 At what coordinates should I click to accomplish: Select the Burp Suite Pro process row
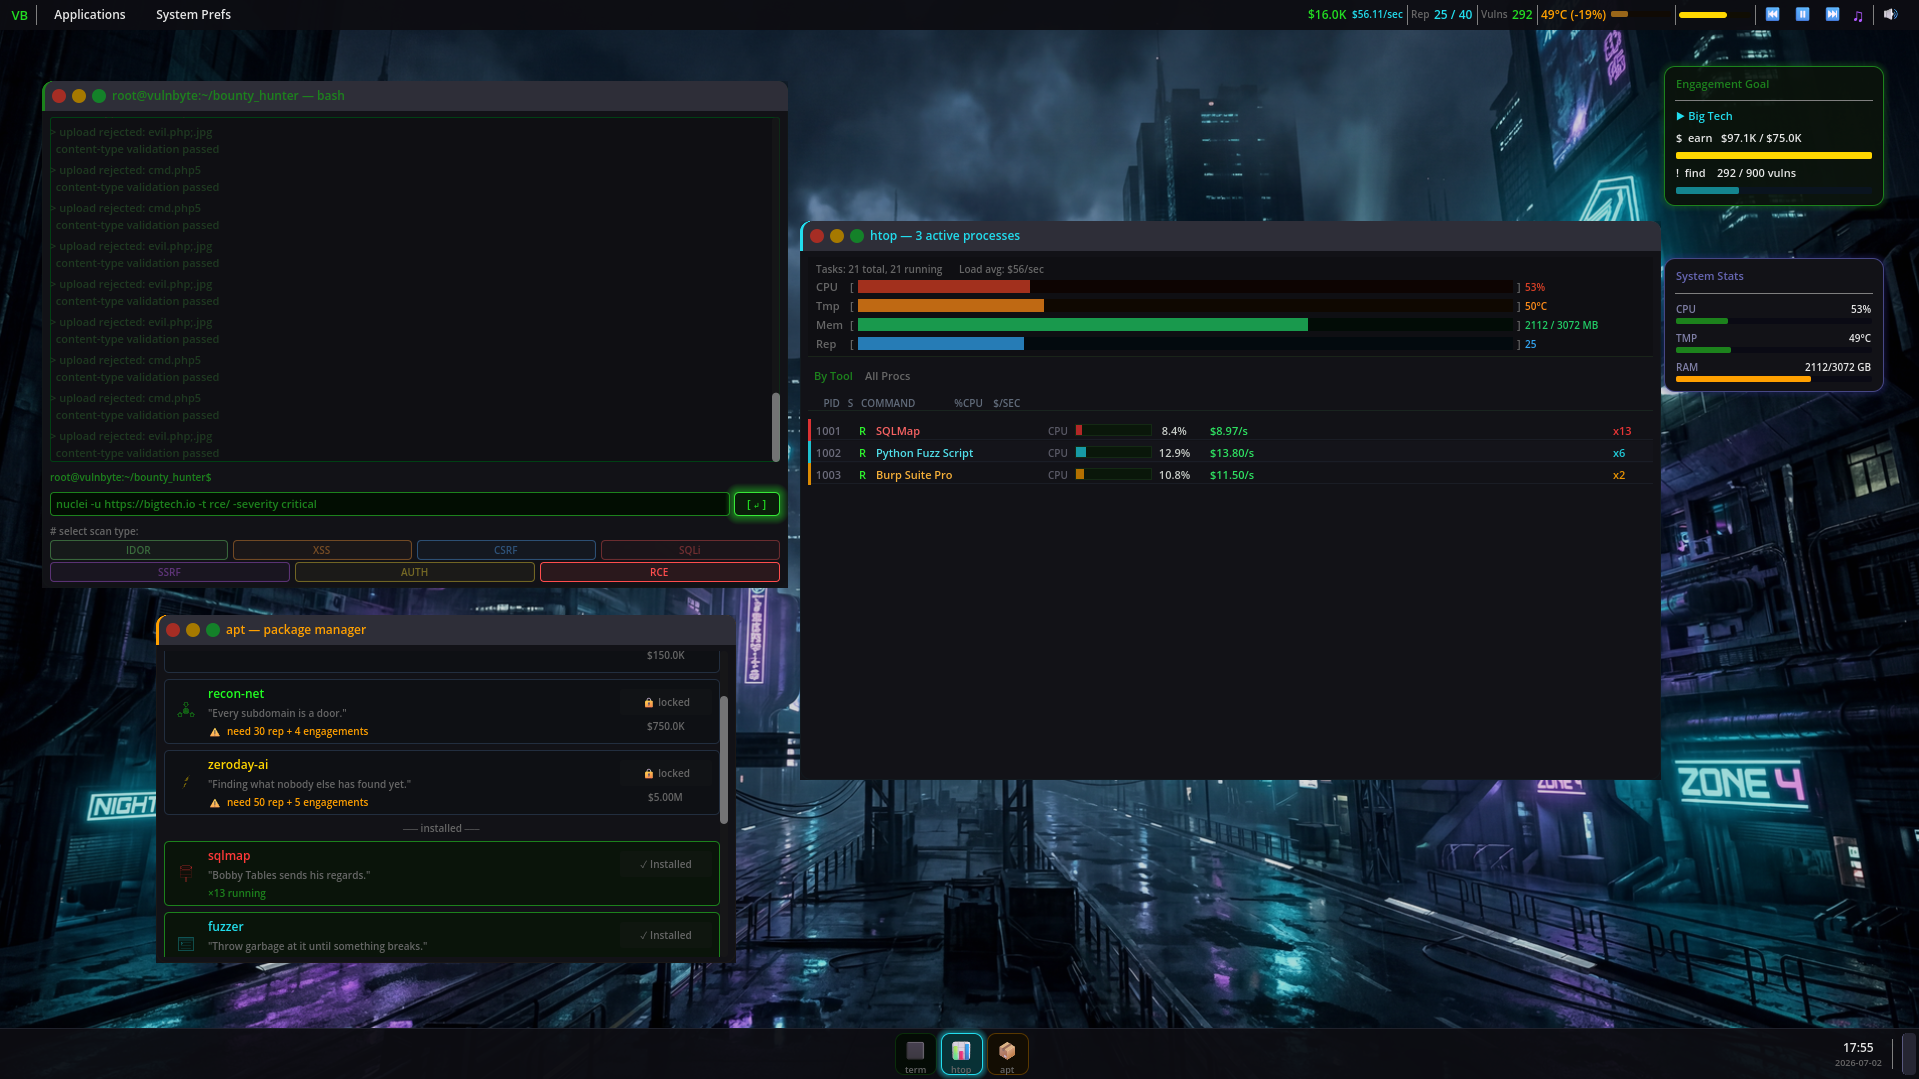(x=1229, y=475)
